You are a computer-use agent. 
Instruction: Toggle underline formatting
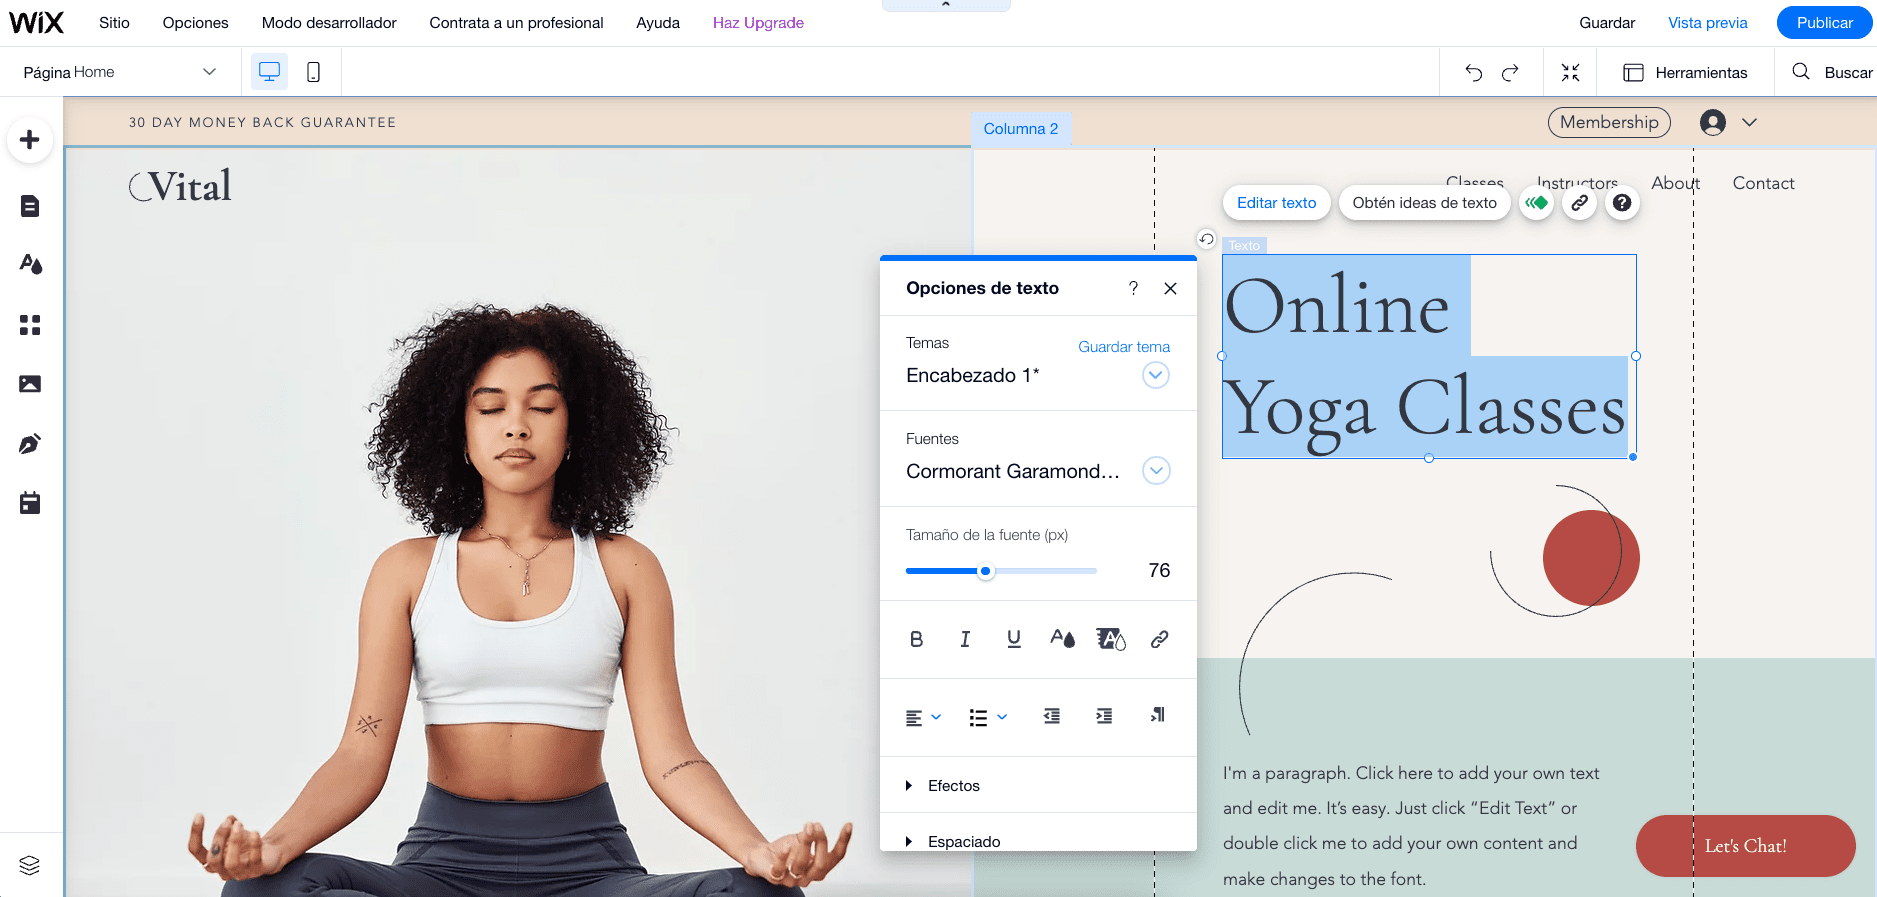point(1014,639)
